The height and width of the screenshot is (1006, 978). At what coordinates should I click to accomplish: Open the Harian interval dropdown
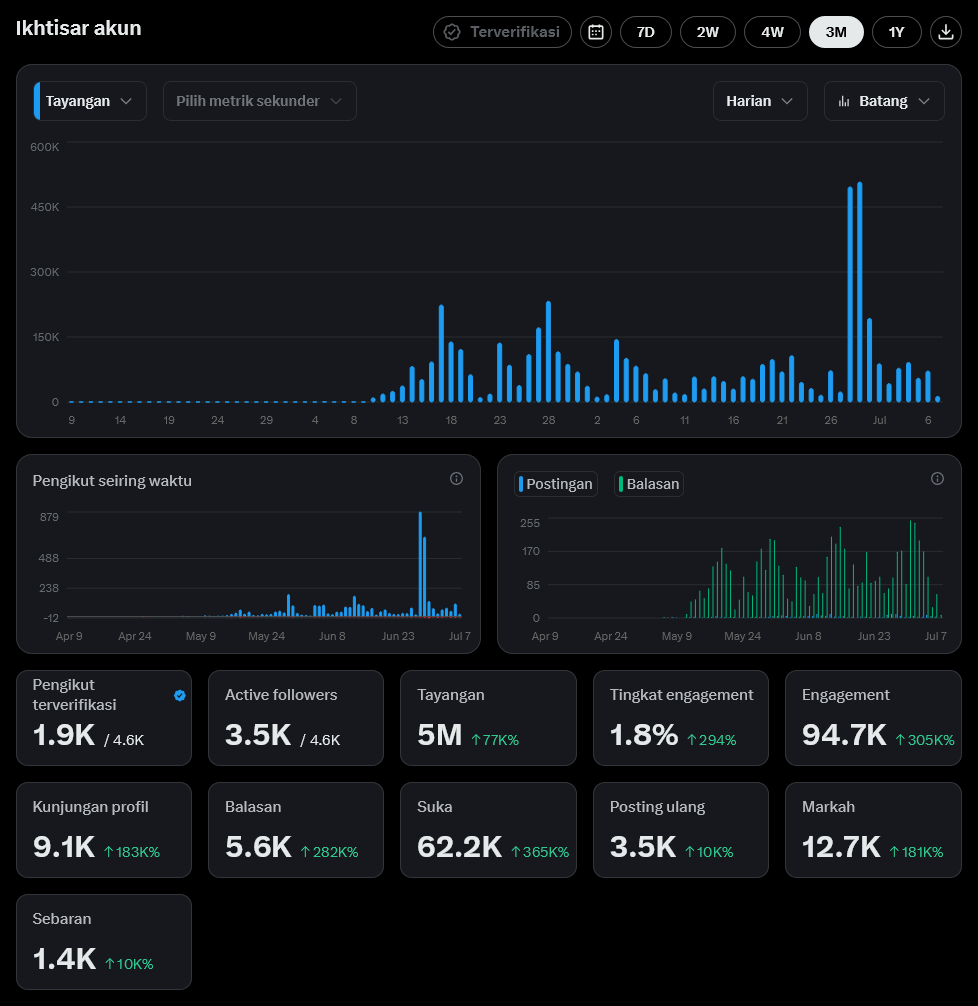[760, 101]
